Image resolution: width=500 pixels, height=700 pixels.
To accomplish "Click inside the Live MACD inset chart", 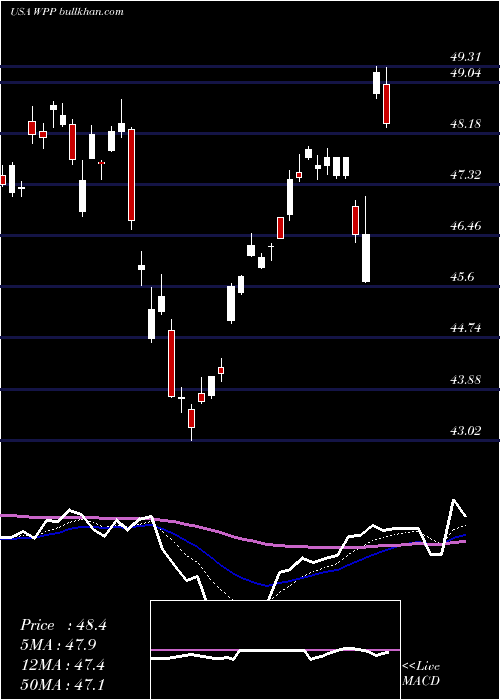I will tap(275, 650).
